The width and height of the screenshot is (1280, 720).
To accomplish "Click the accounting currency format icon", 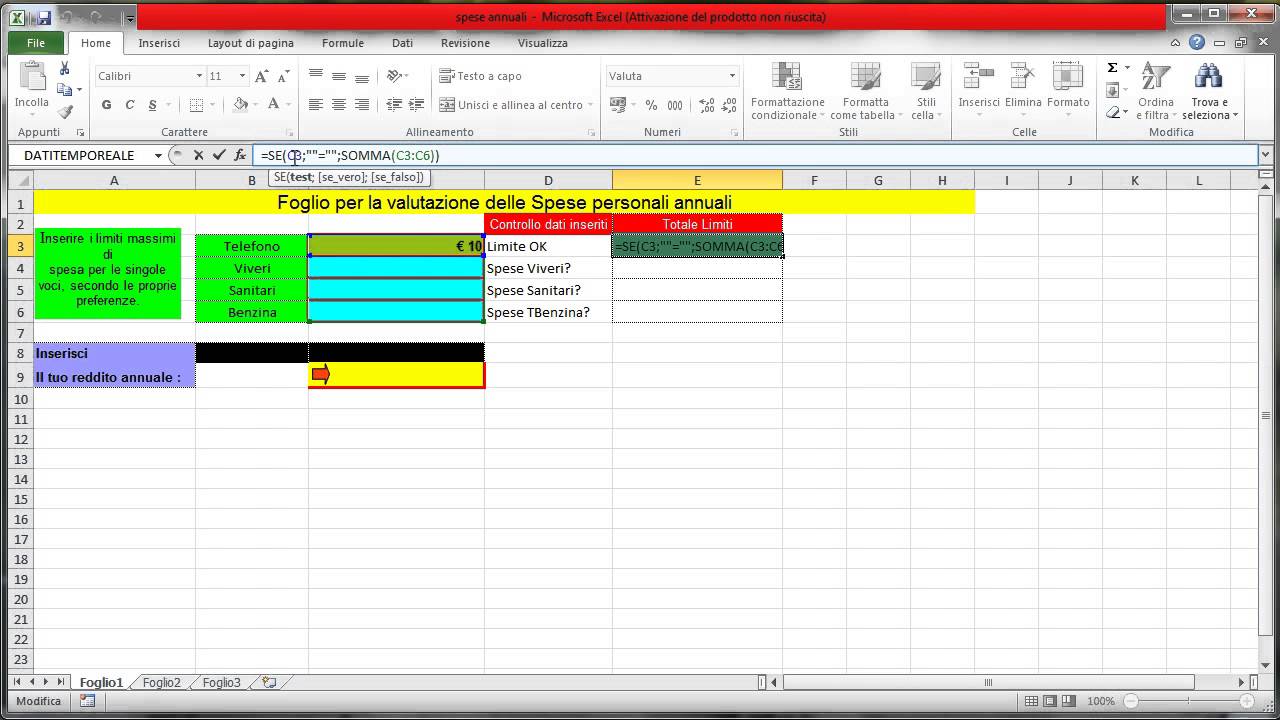I will point(617,105).
